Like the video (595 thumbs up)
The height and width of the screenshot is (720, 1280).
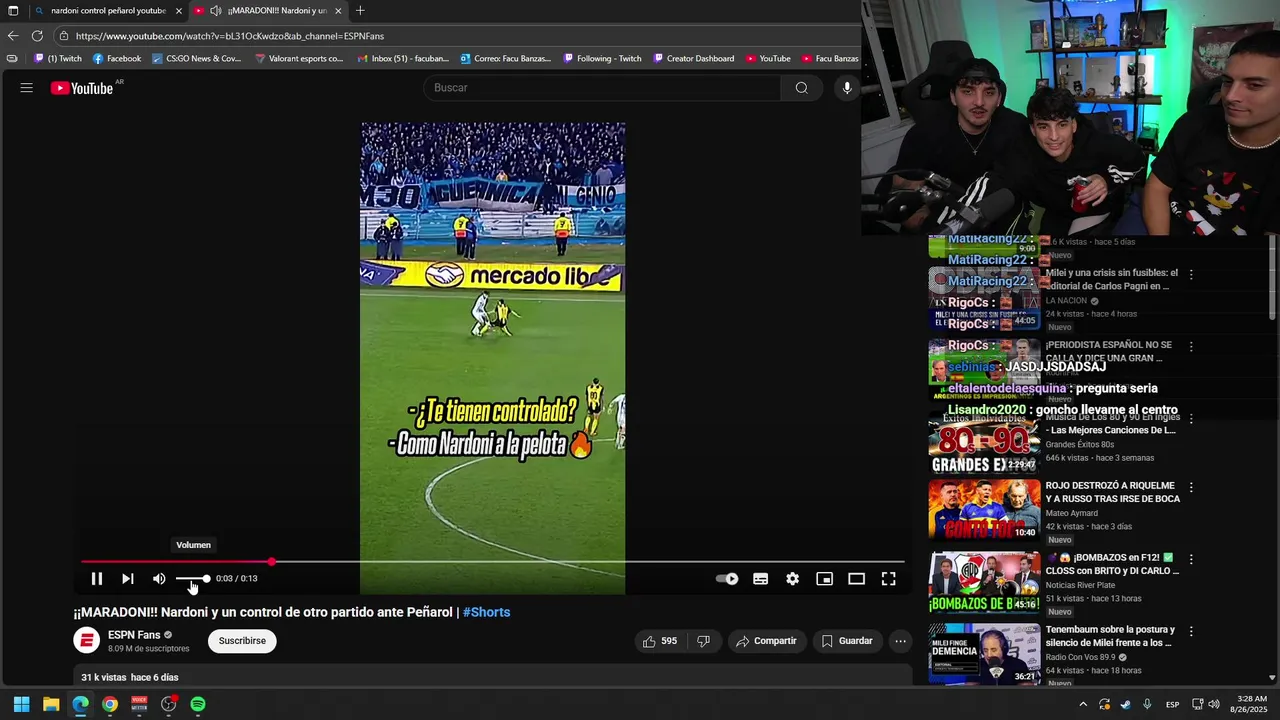660,641
